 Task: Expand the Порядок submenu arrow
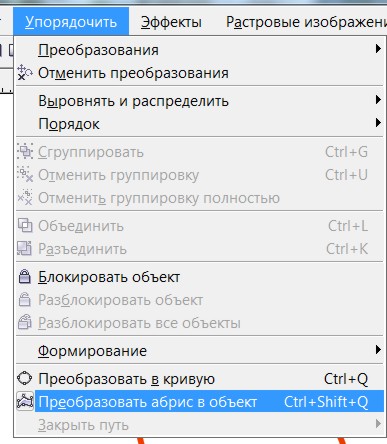pyautogui.click(x=378, y=123)
